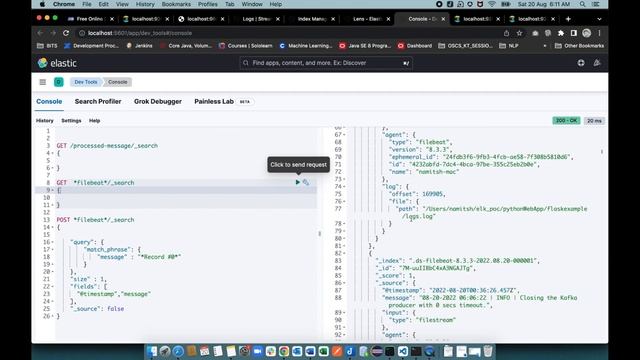Click the Console breadcrumb
640x360 pixels.
tap(118, 82)
